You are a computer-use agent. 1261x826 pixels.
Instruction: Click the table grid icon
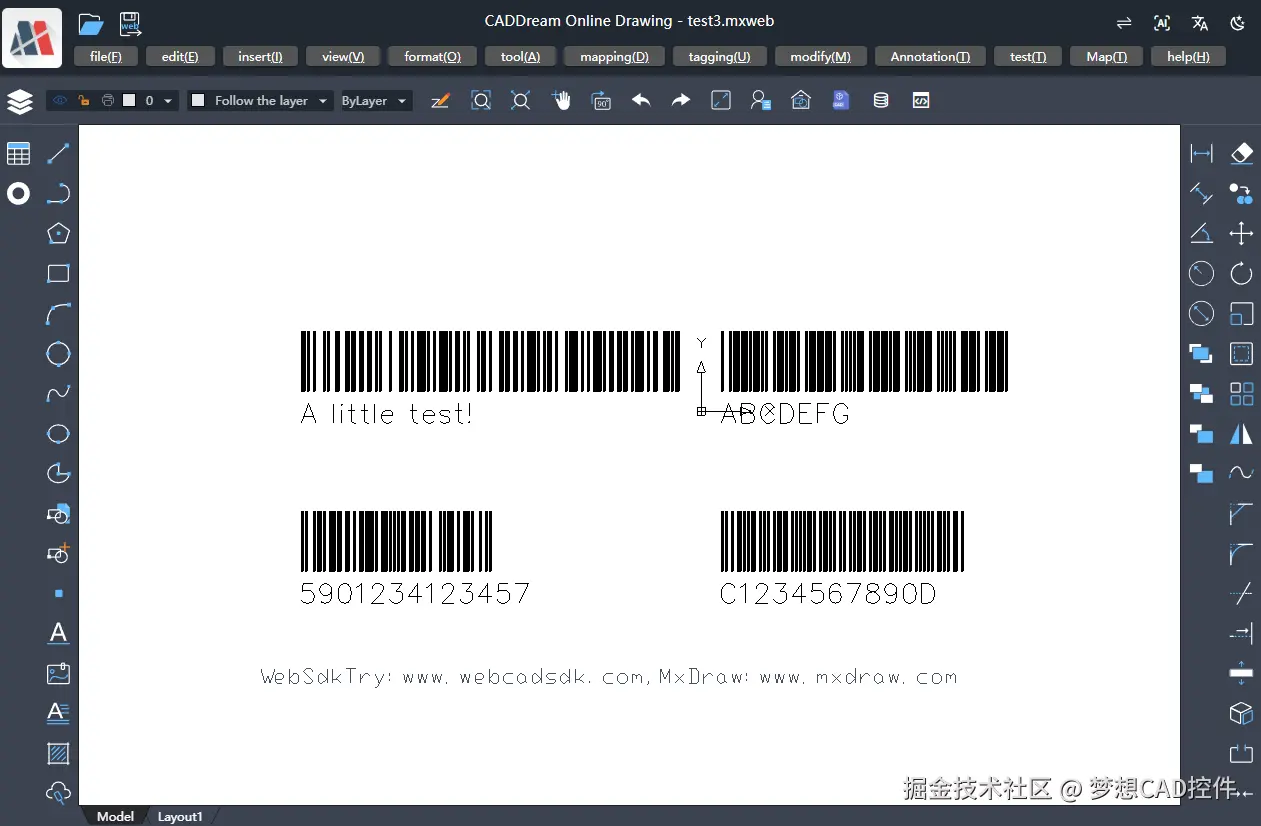pos(19,154)
